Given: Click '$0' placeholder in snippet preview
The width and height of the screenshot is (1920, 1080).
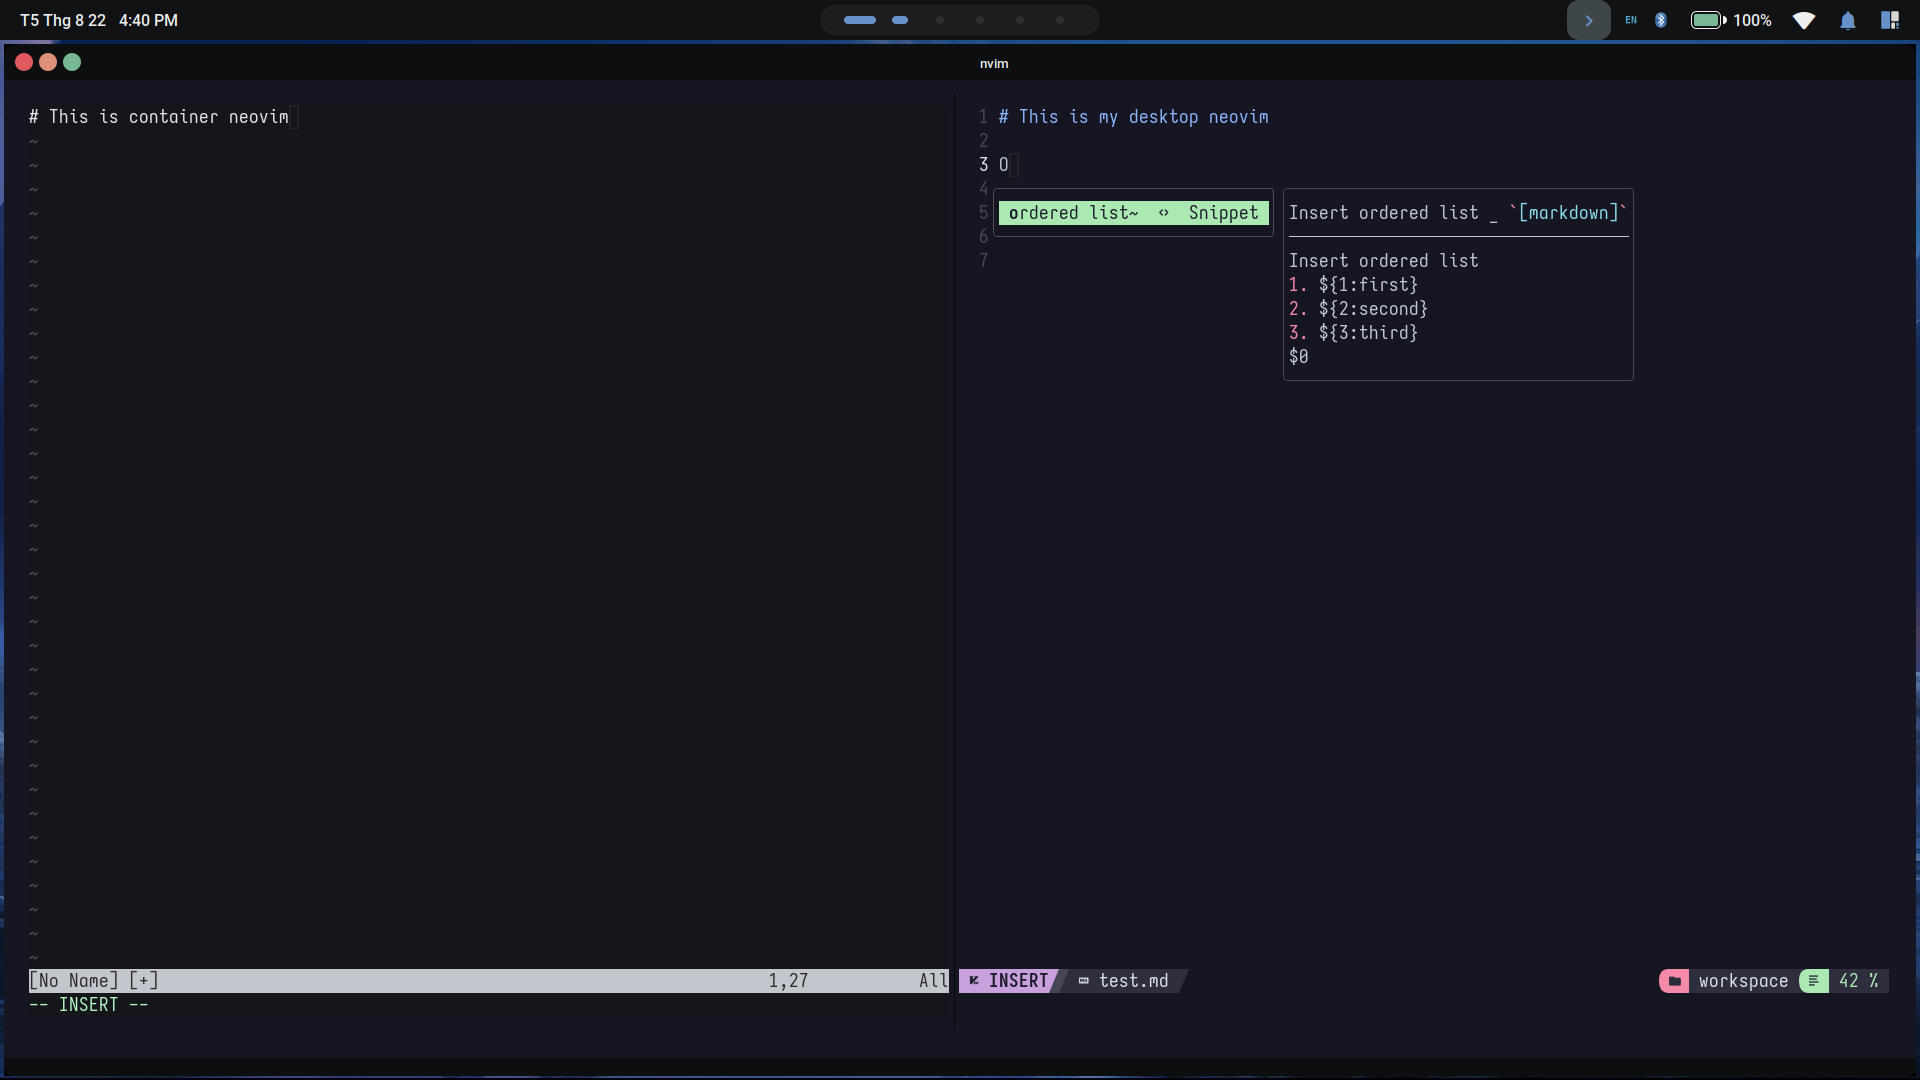Looking at the screenshot, I should tap(1298, 357).
